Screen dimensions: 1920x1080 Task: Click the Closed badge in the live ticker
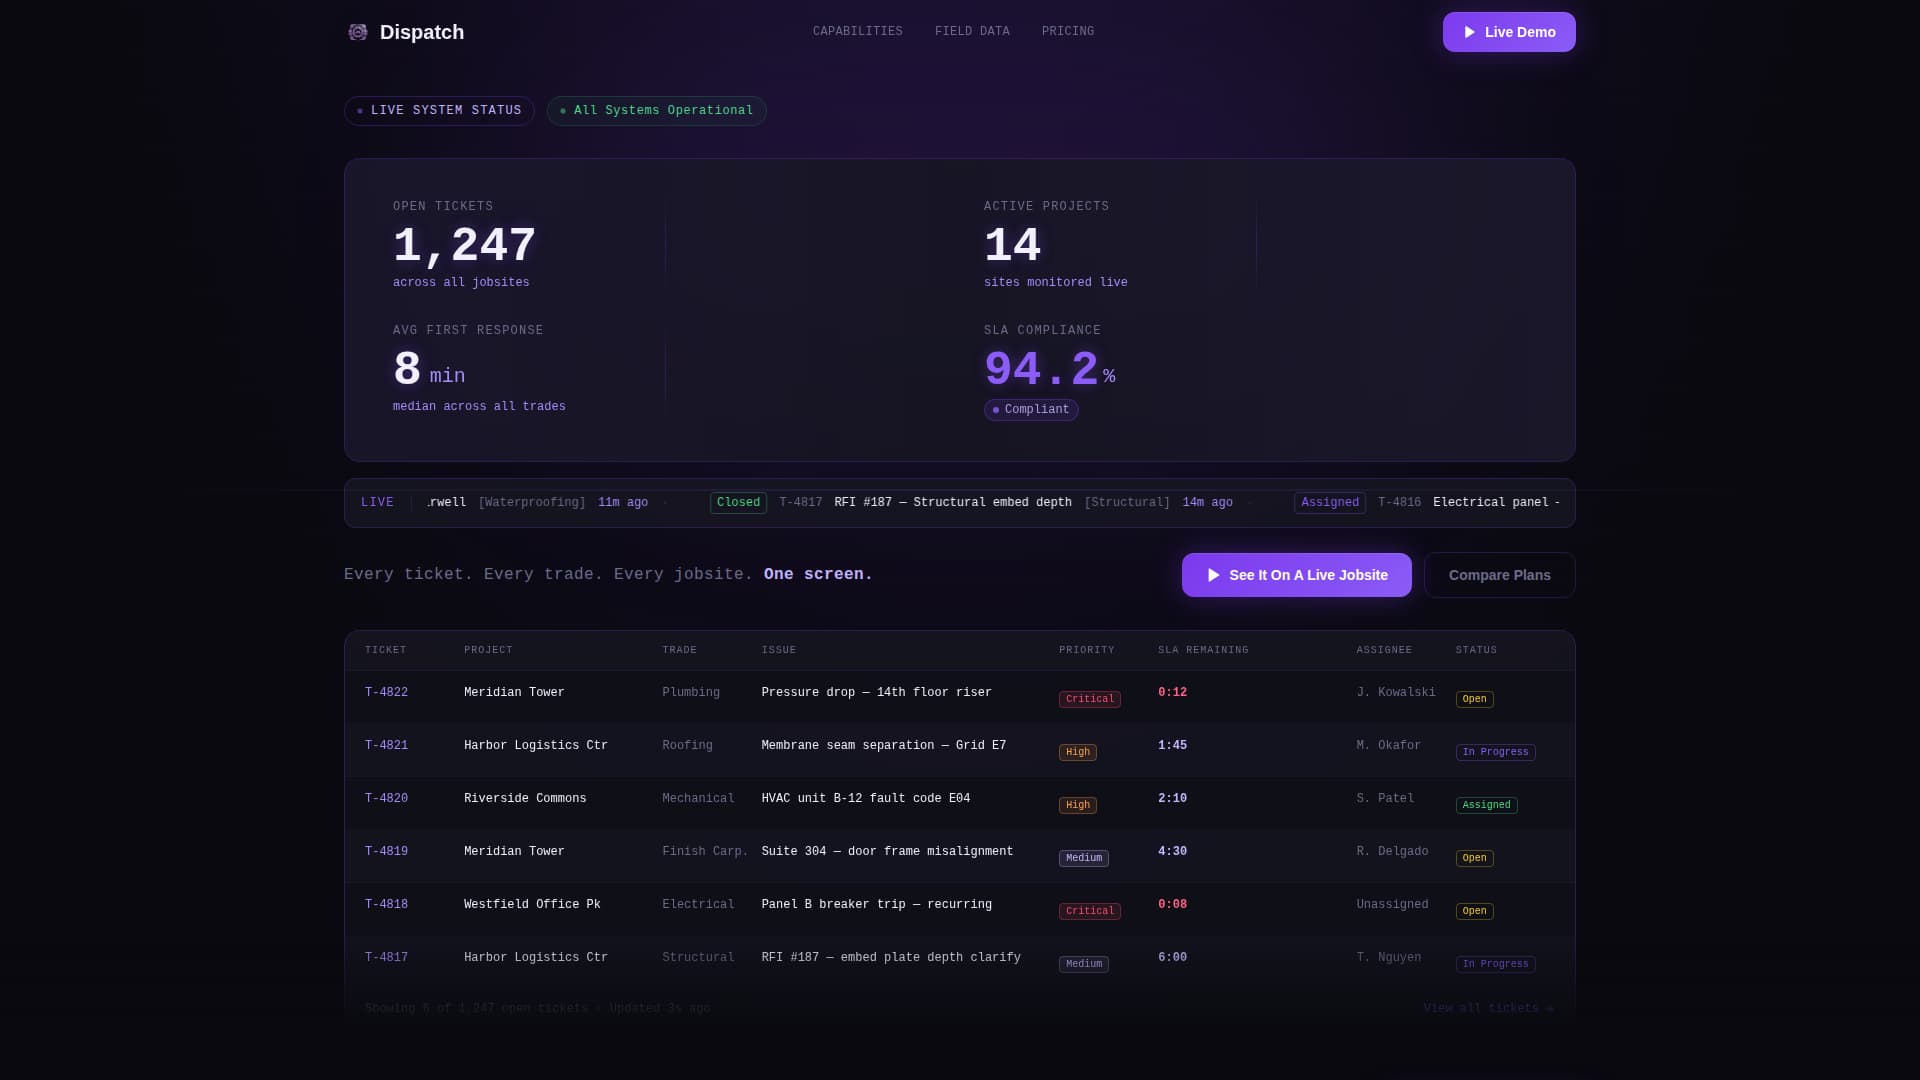tap(738, 502)
